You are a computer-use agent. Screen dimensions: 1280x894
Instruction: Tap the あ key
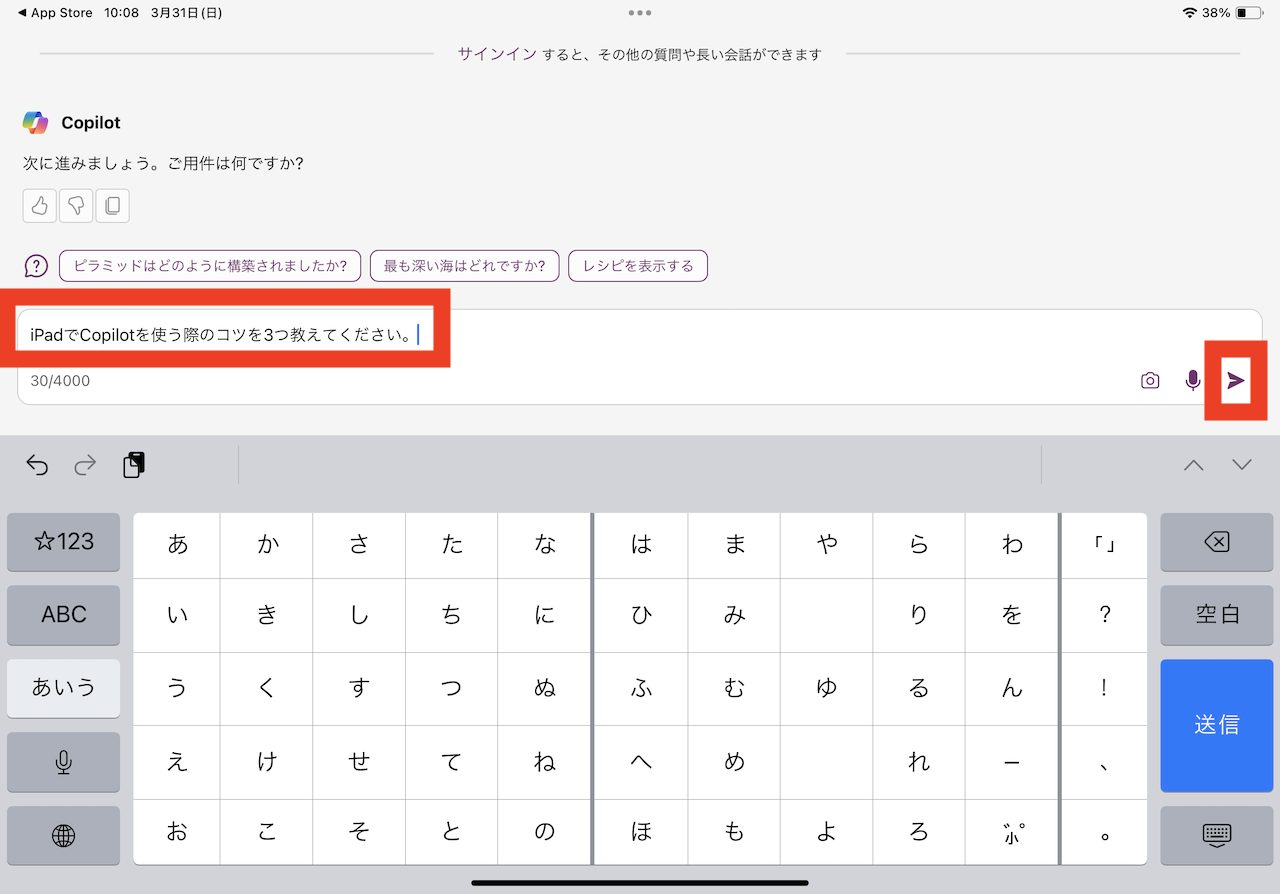click(177, 545)
